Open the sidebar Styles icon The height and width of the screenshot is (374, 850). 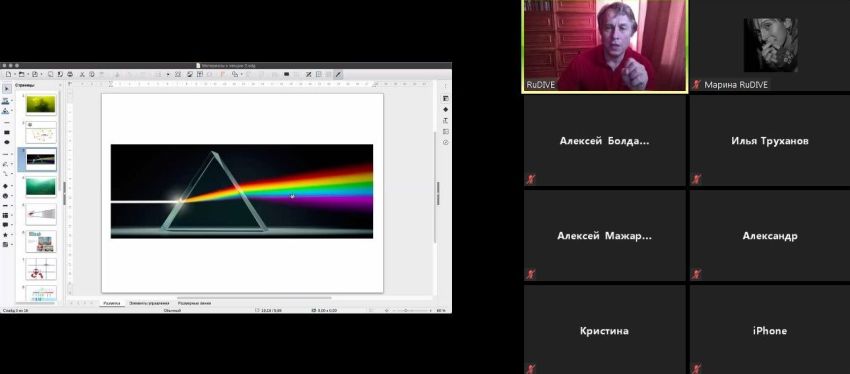pos(446,120)
